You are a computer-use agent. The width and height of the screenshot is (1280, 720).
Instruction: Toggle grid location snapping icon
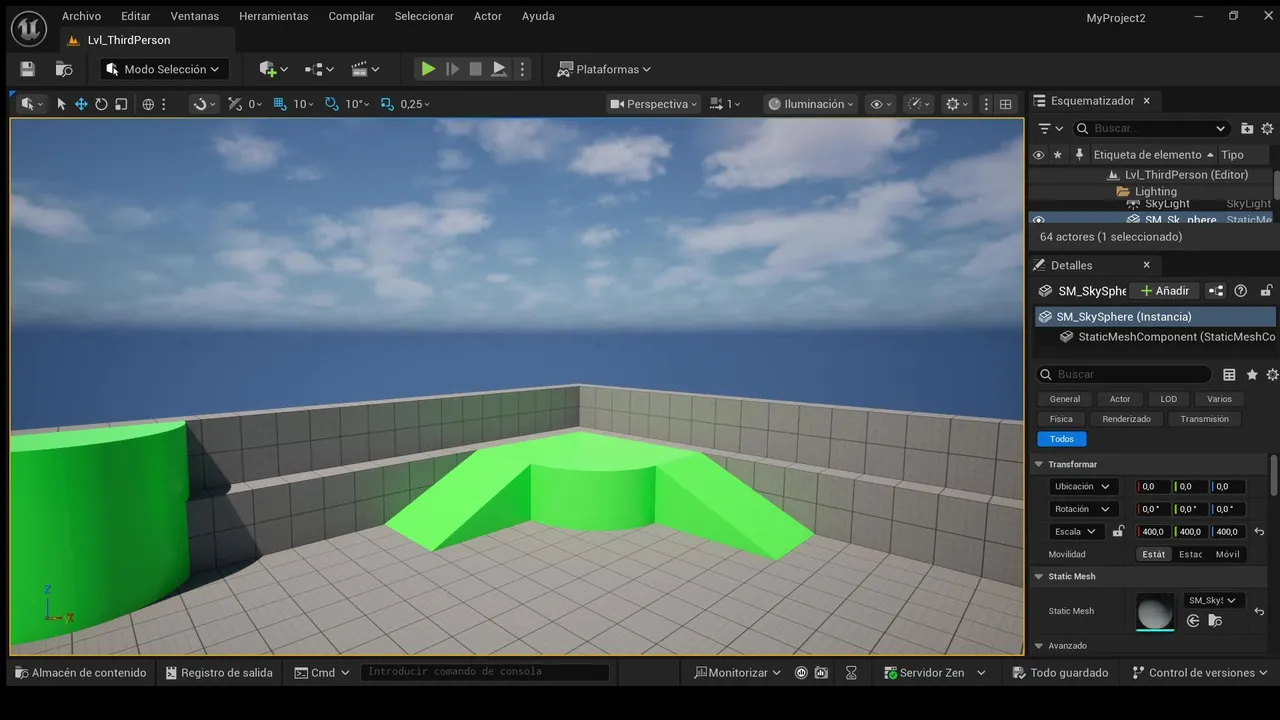point(280,104)
